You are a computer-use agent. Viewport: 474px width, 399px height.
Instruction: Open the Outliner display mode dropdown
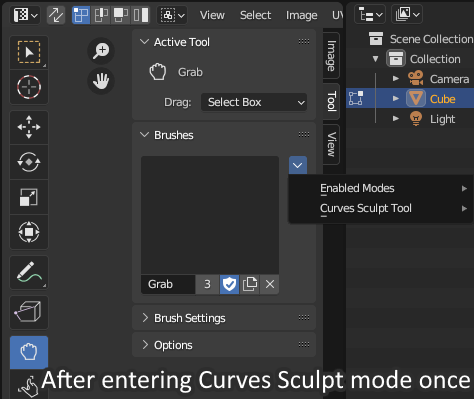[x=407, y=14]
